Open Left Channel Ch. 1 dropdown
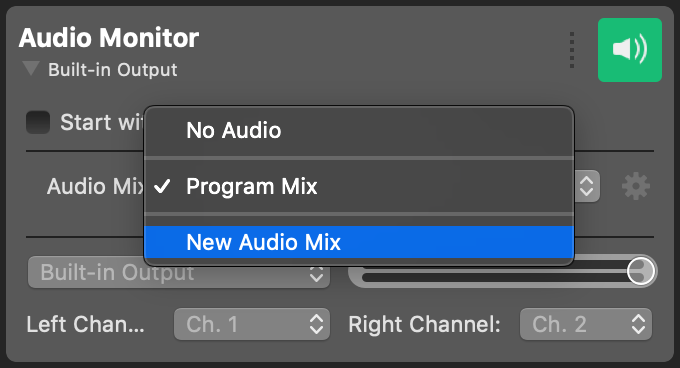The image size is (680, 368). click(x=252, y=324)
